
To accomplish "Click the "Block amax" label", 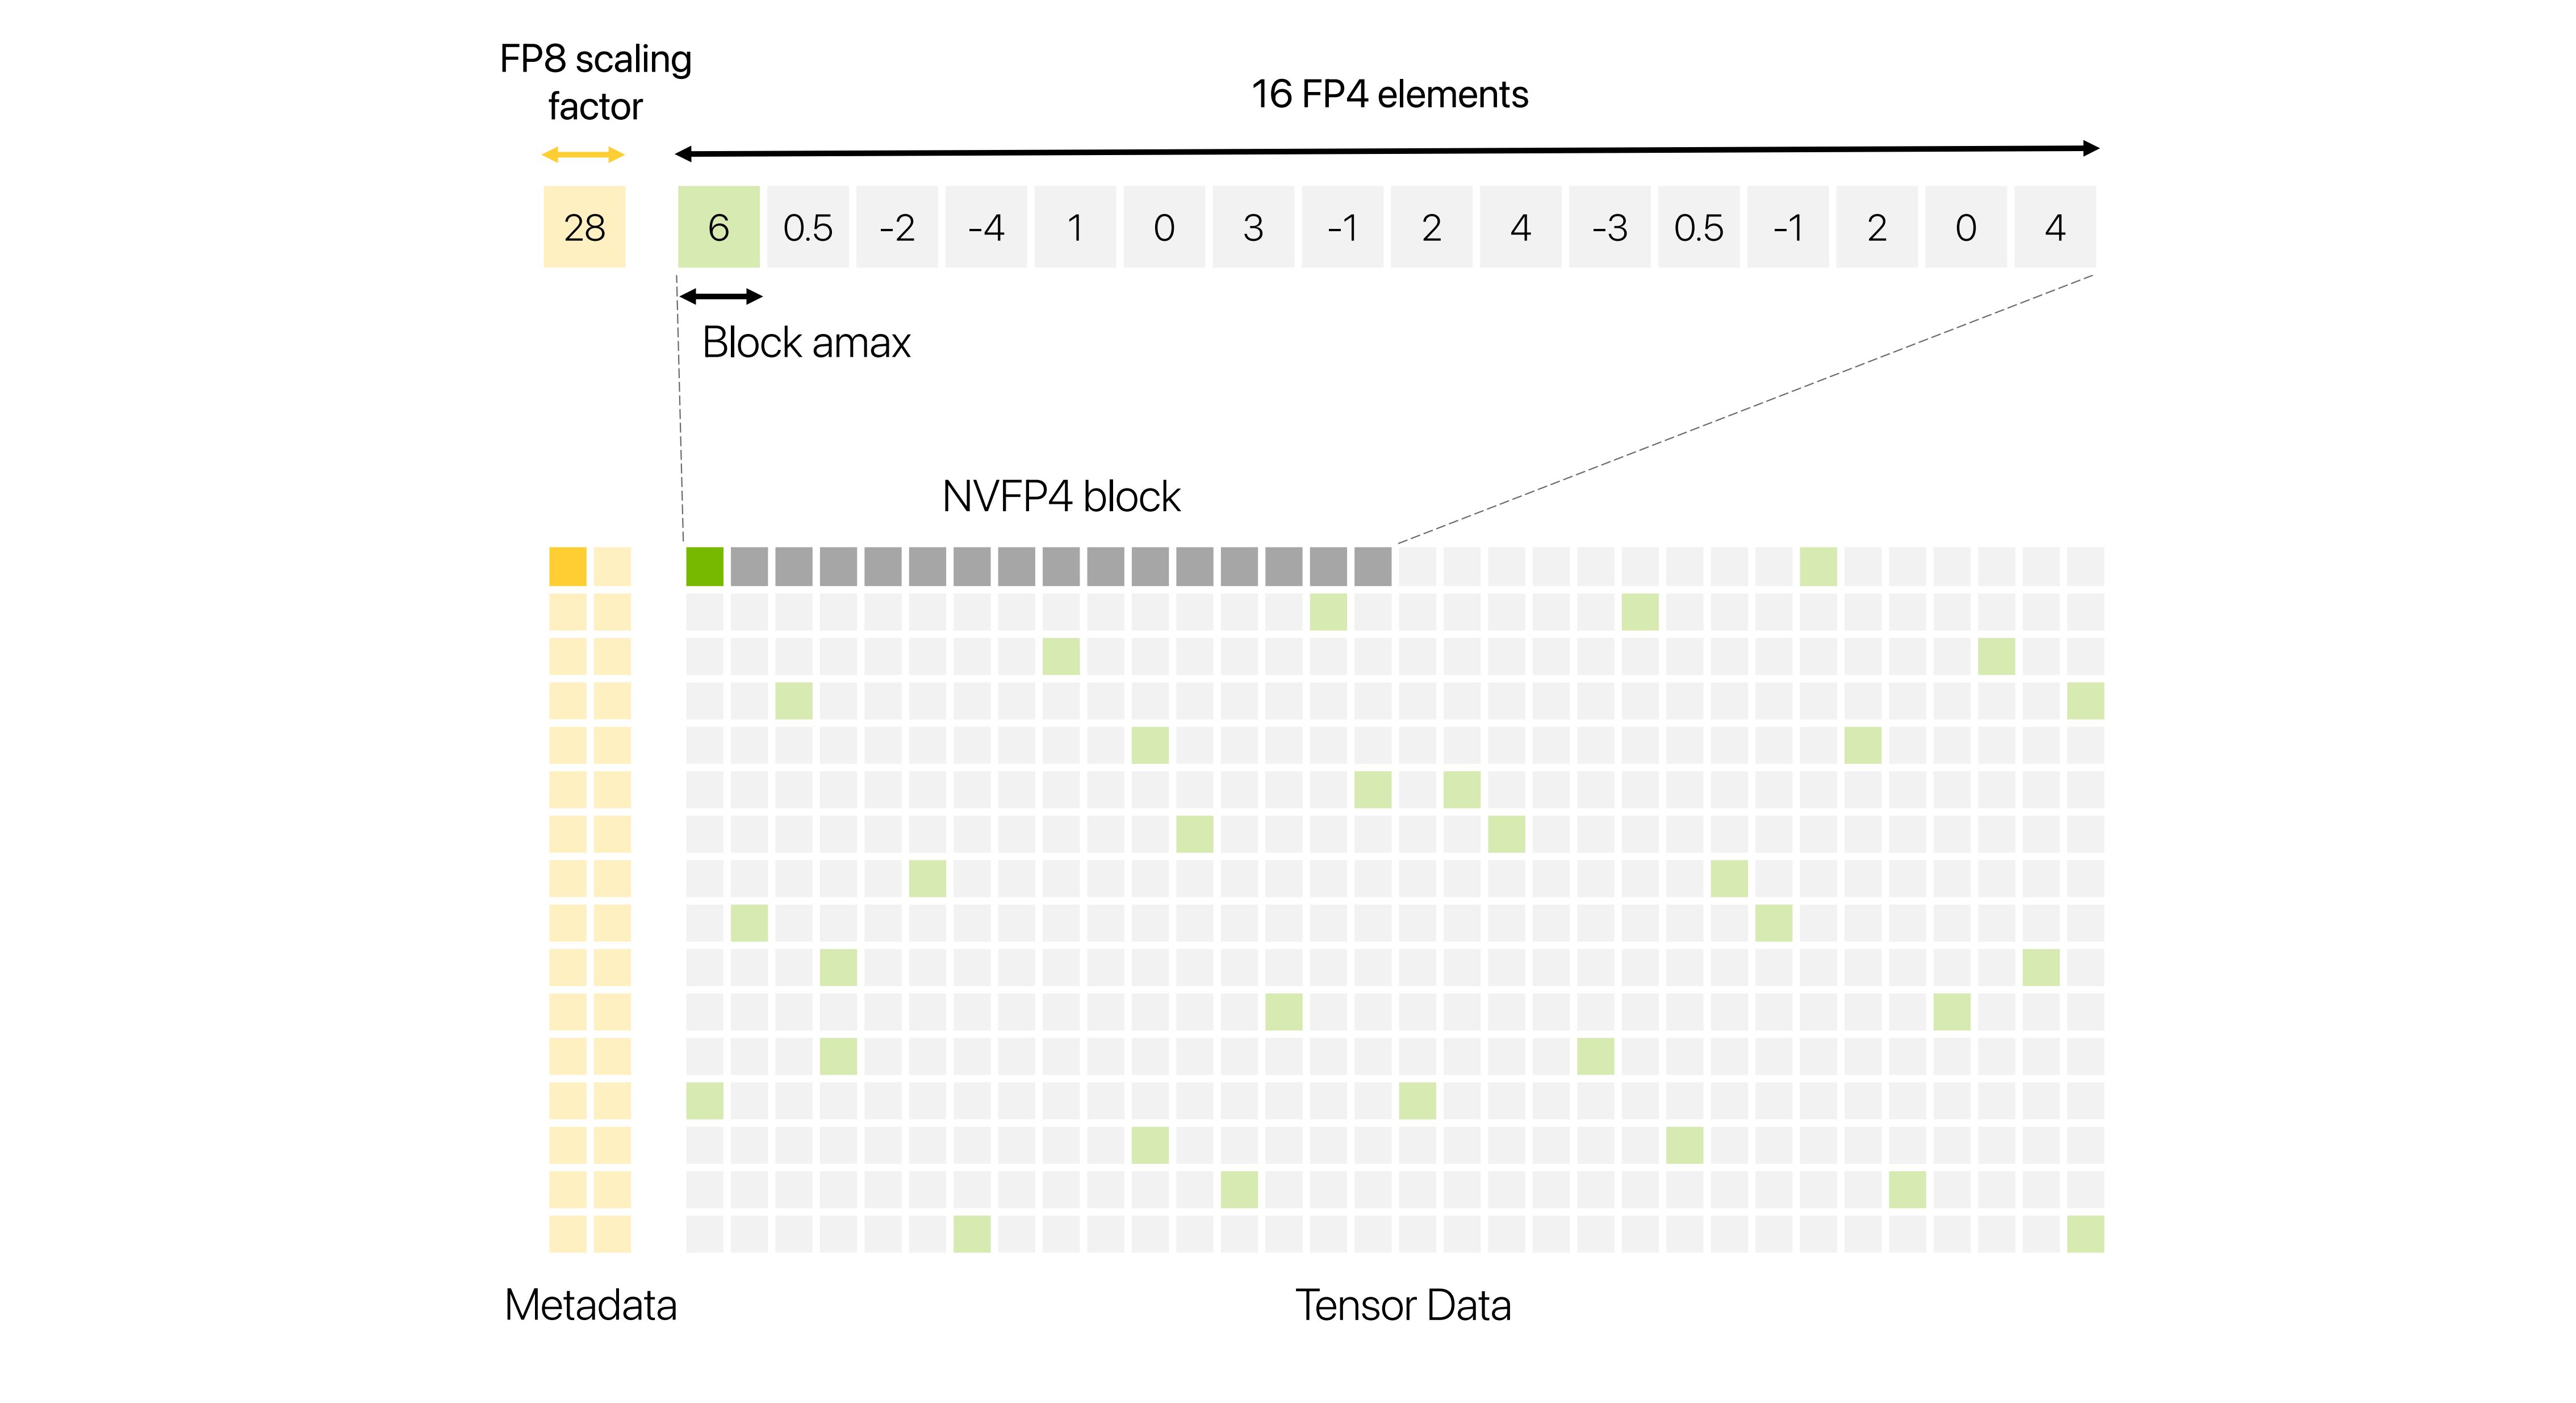I will 806,343.
